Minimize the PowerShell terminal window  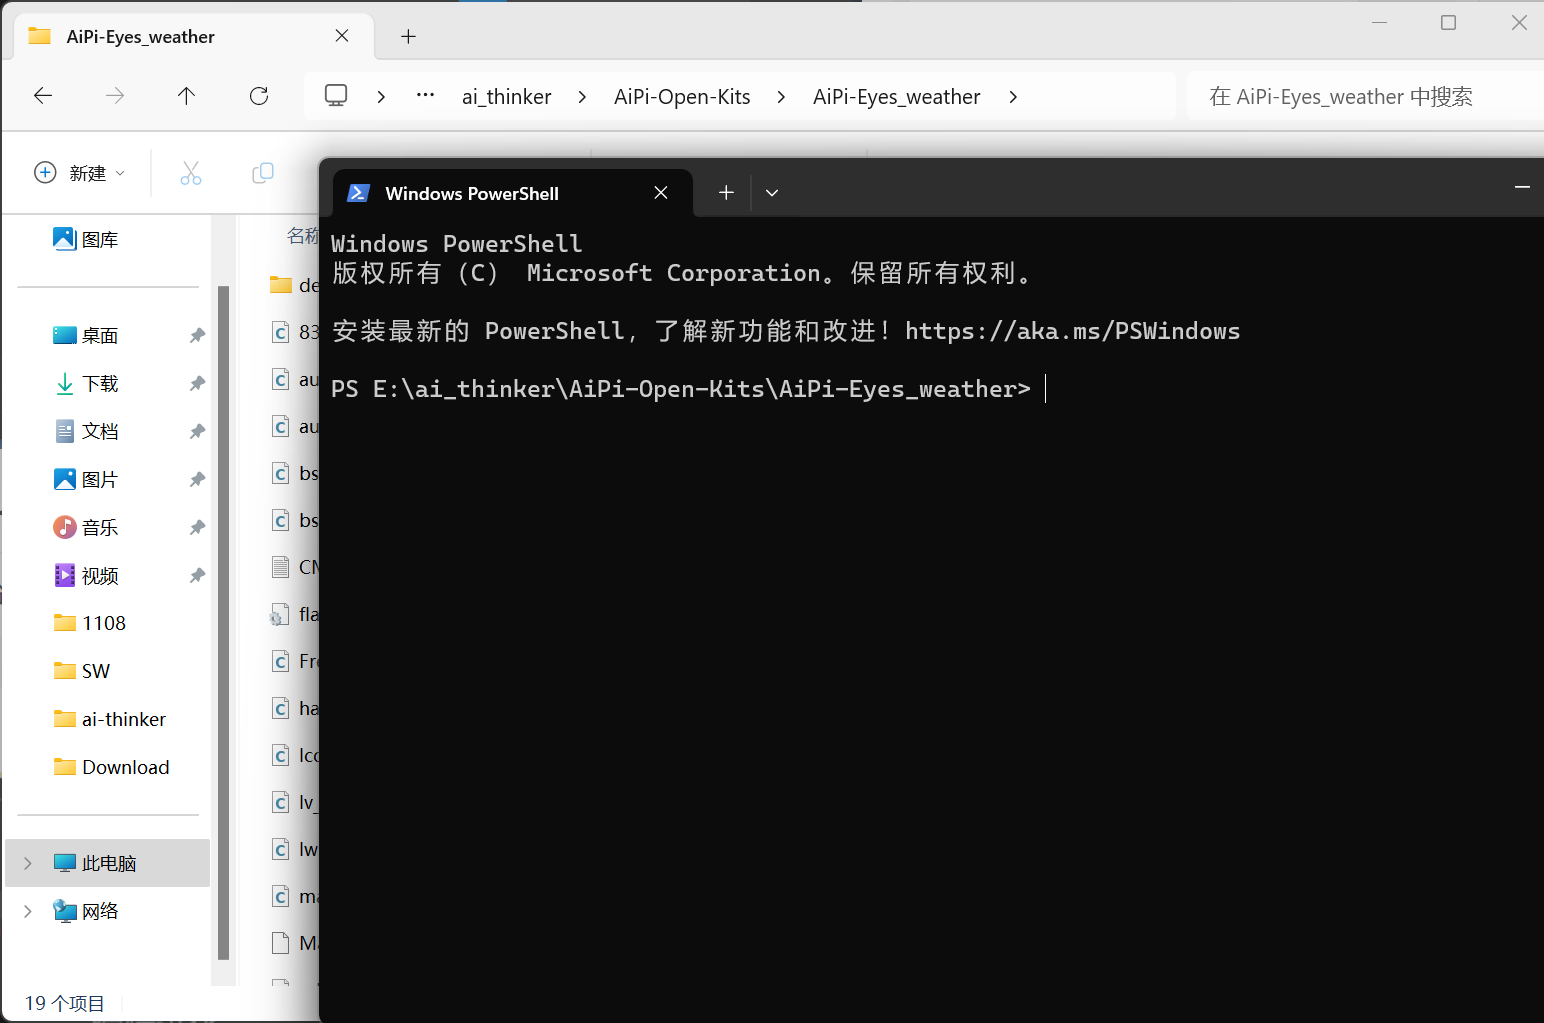pyautogui.click(x=1522, y=187)
